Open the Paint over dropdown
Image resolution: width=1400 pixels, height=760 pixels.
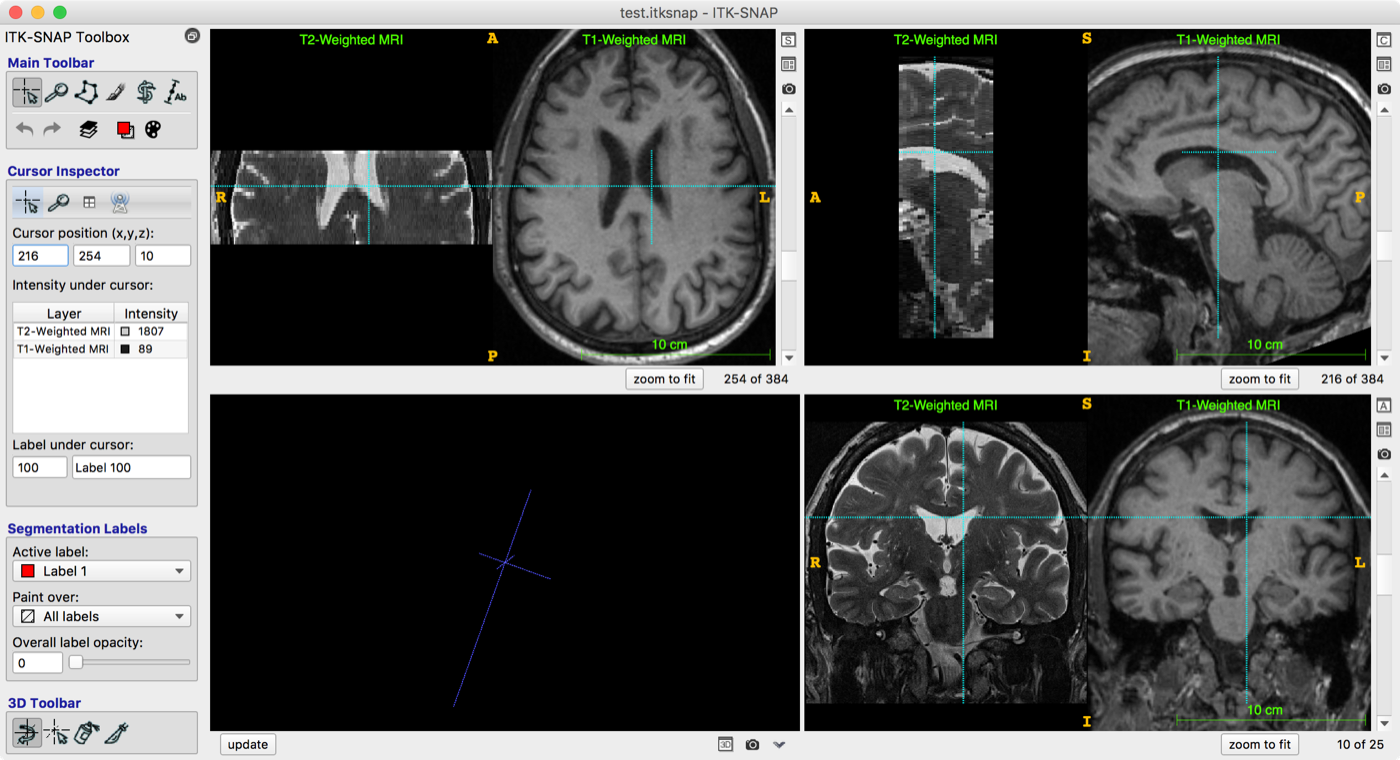[x=101, y=616]
